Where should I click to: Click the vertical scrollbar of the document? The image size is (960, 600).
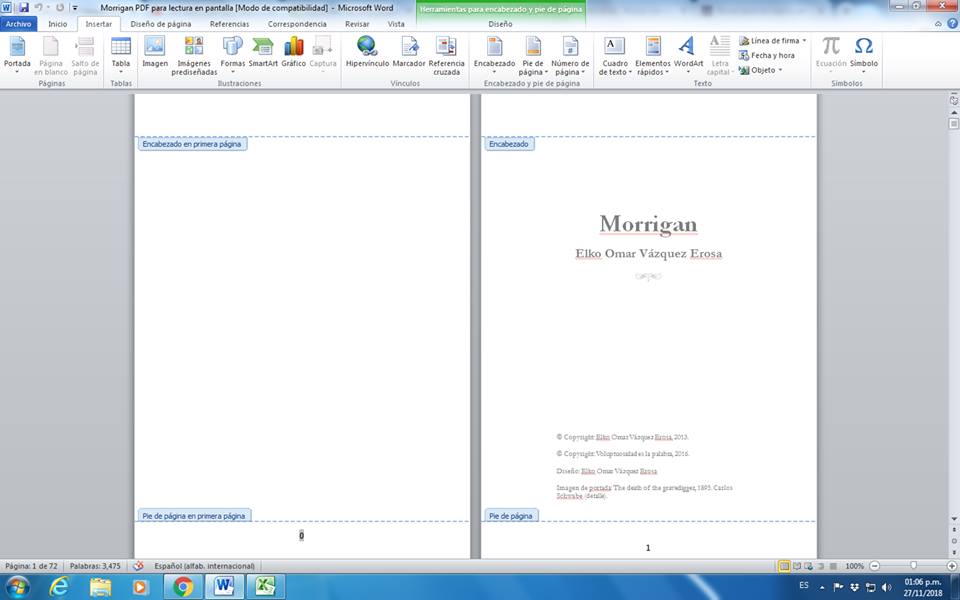tap(953, 300)
